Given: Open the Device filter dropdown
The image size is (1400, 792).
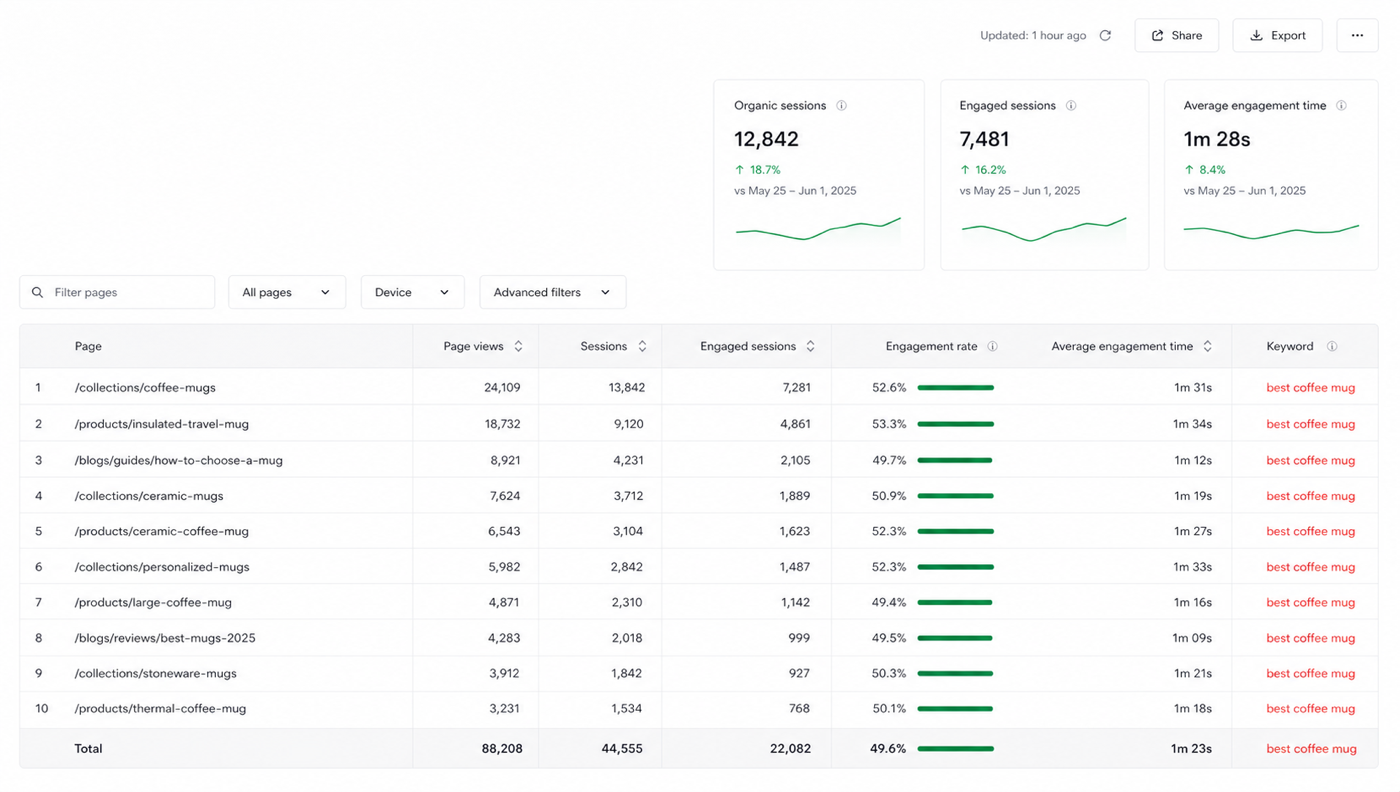Looking at the screenshot, I should point(412,292).
